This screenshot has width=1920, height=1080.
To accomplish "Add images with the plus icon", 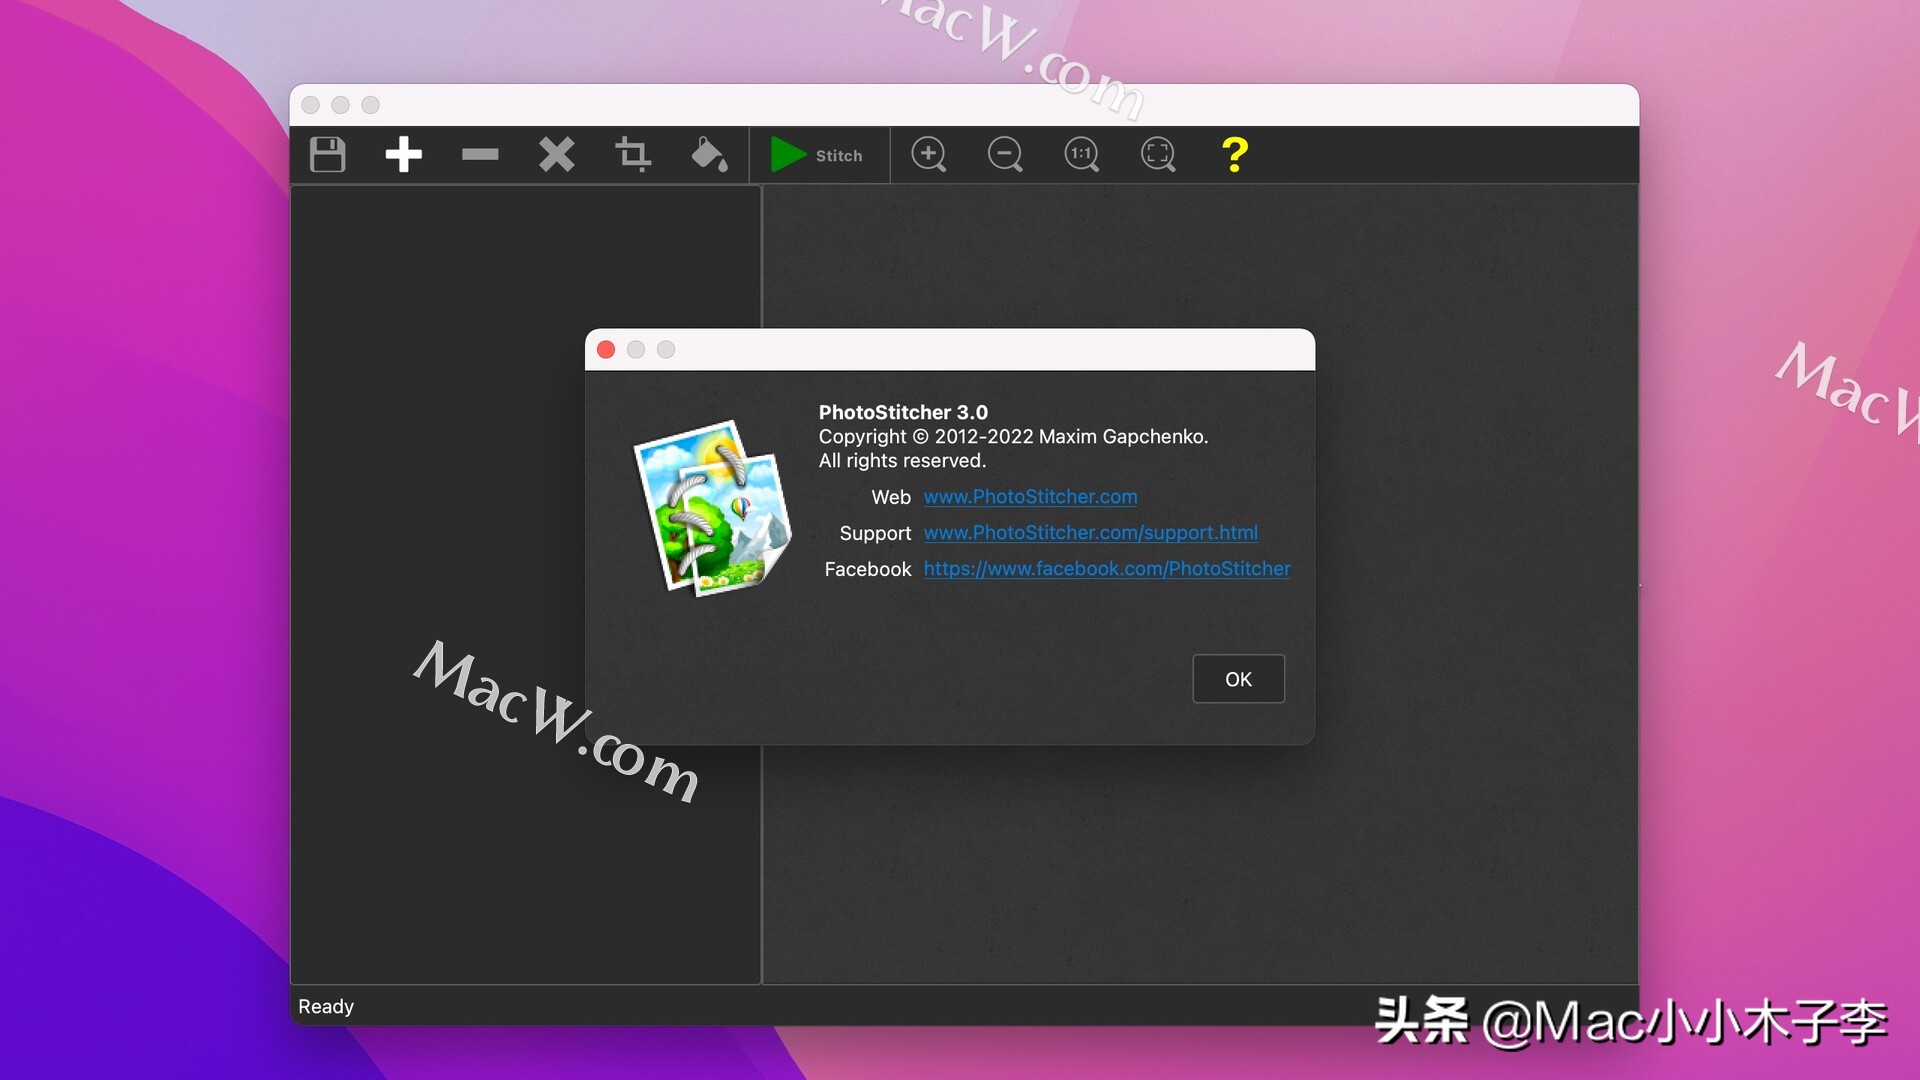I will pyautogui.click(x=403, y=155).
